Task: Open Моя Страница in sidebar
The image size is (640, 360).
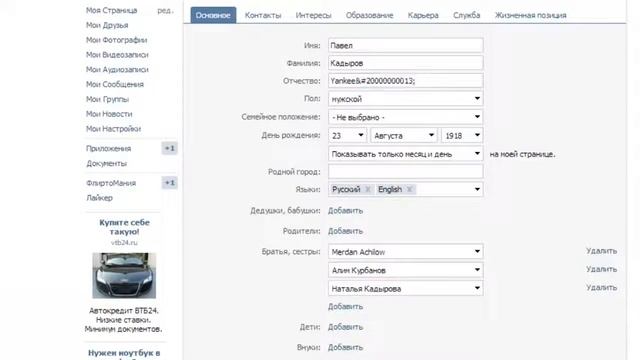Action: [x=111, y=10]
